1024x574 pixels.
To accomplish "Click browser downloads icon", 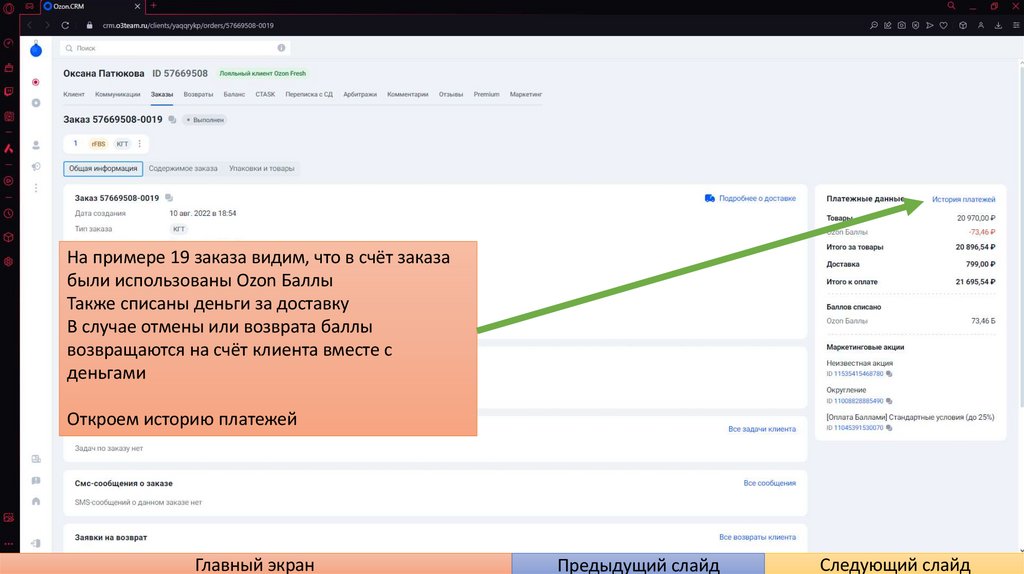I will pyautogui.click(x=998, y=25).
